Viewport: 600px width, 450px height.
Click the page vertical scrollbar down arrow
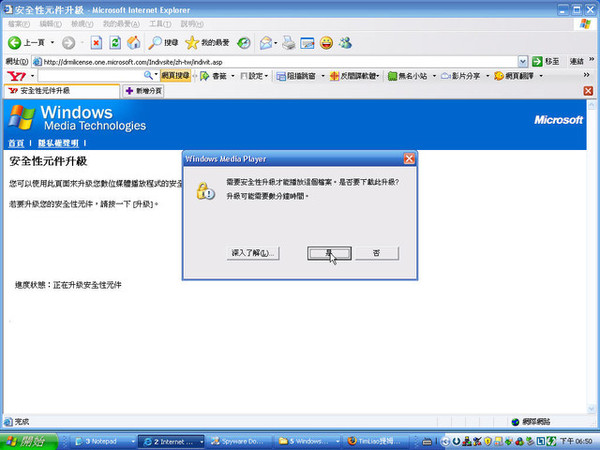click(x=591, y=409)
